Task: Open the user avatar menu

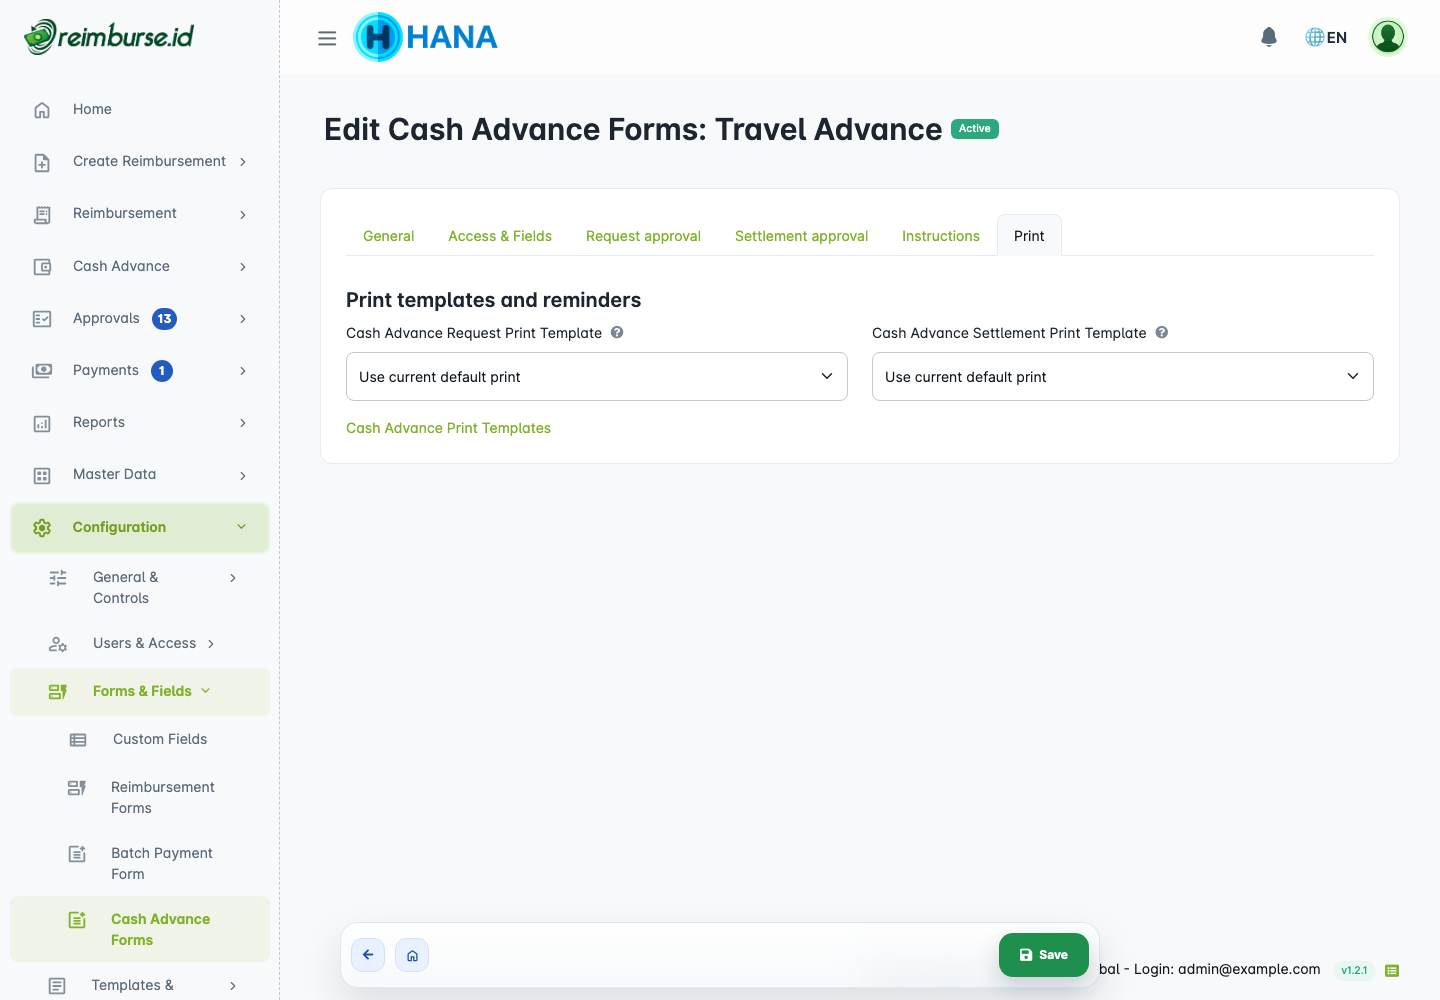Action: click(x=1388, y=37)
